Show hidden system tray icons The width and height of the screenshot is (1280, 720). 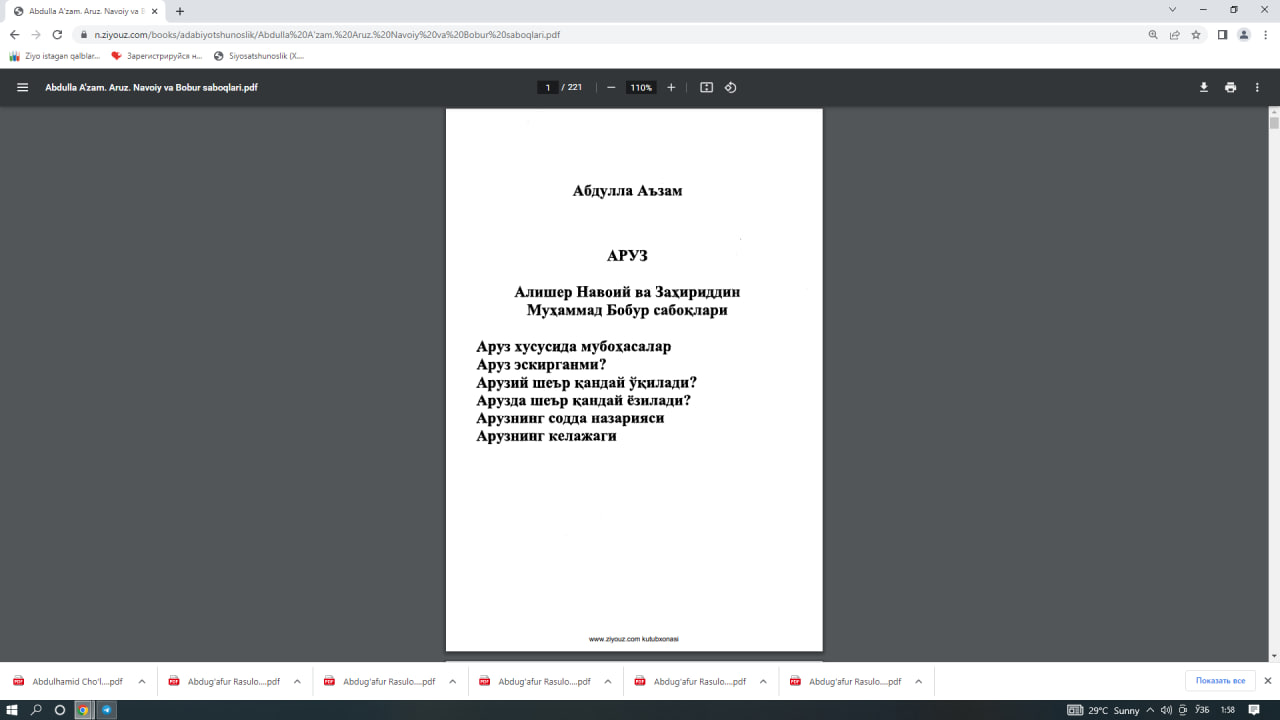tap(1150, 710)
